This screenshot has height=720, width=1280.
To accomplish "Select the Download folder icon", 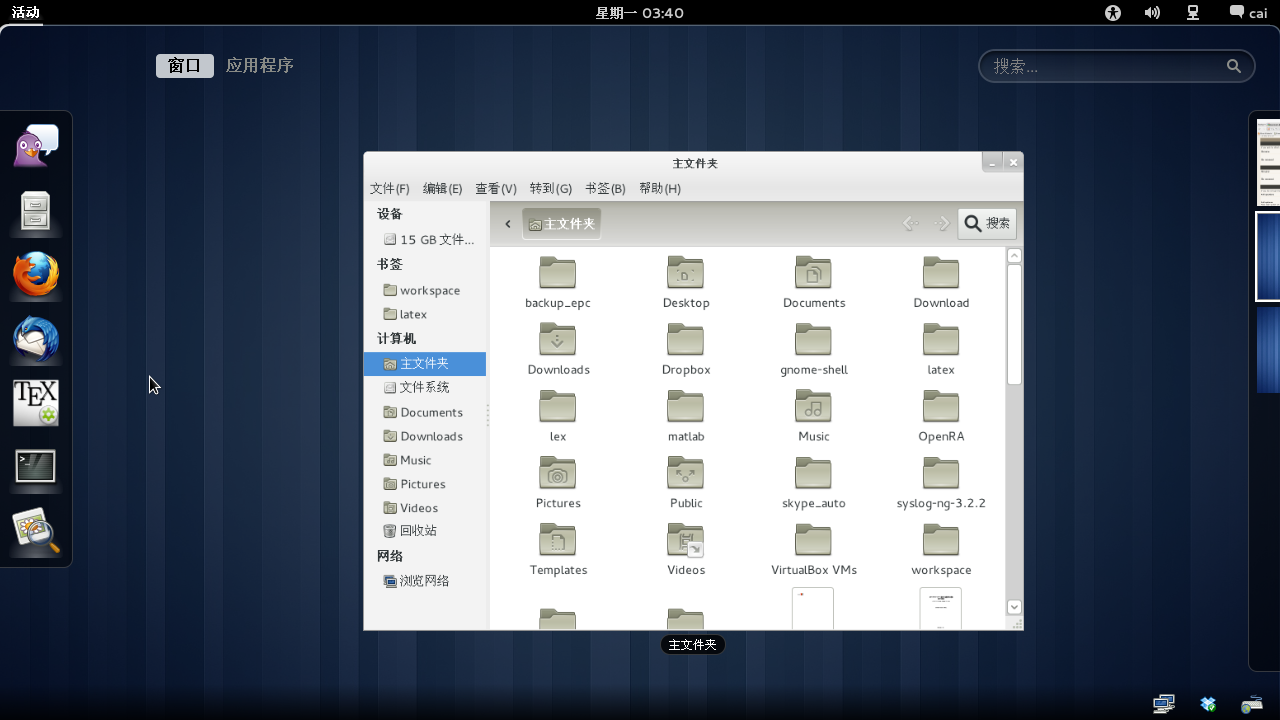I will 941,283.
